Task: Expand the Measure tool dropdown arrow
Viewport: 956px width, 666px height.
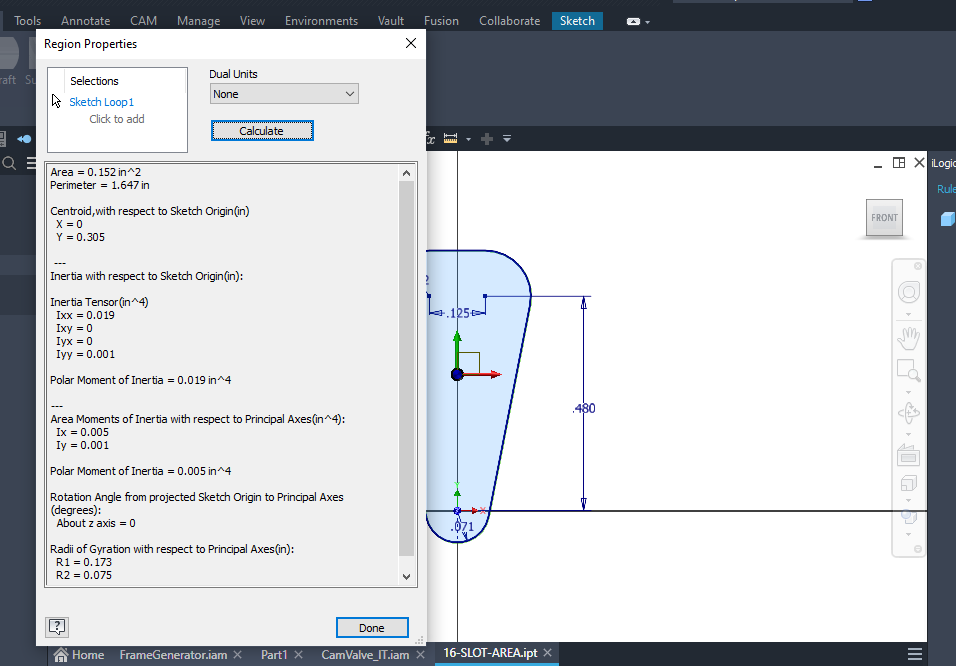Action: point(468,138)
